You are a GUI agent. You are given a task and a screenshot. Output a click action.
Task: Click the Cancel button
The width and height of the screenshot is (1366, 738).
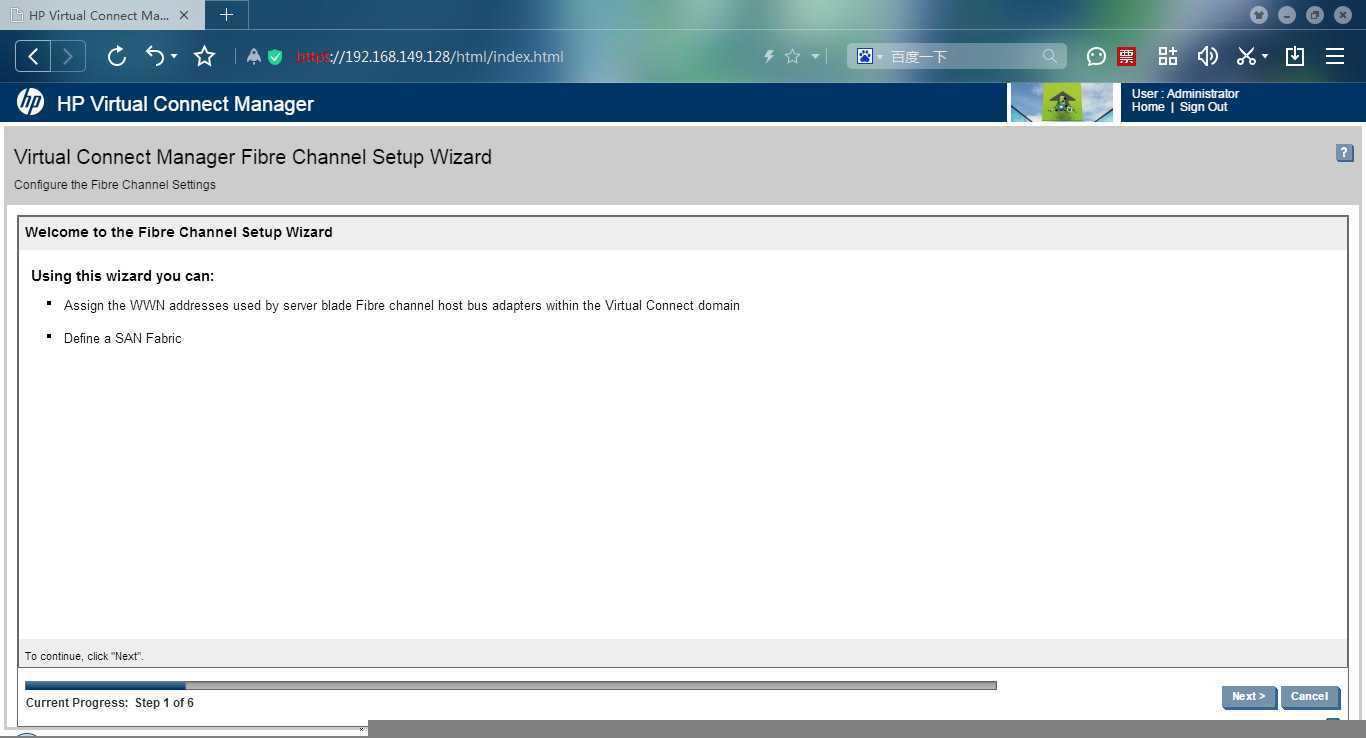tap(1309, 697)
